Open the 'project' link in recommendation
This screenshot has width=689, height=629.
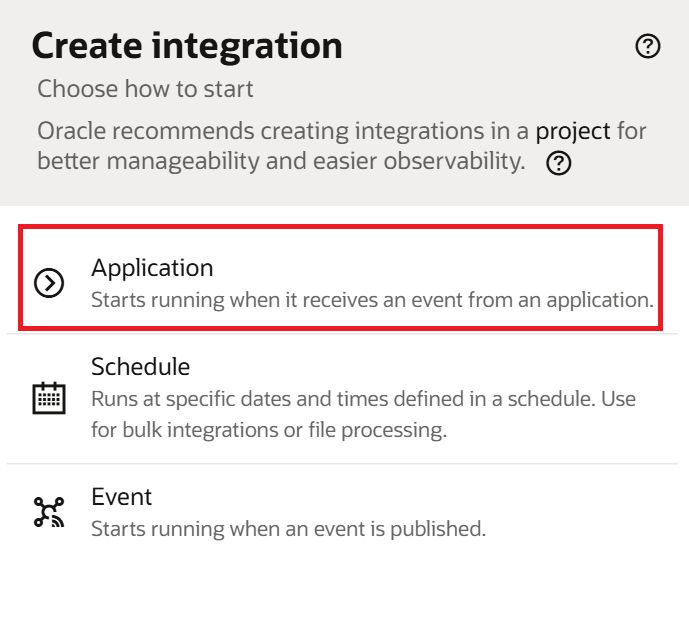(x=572, y=131)
